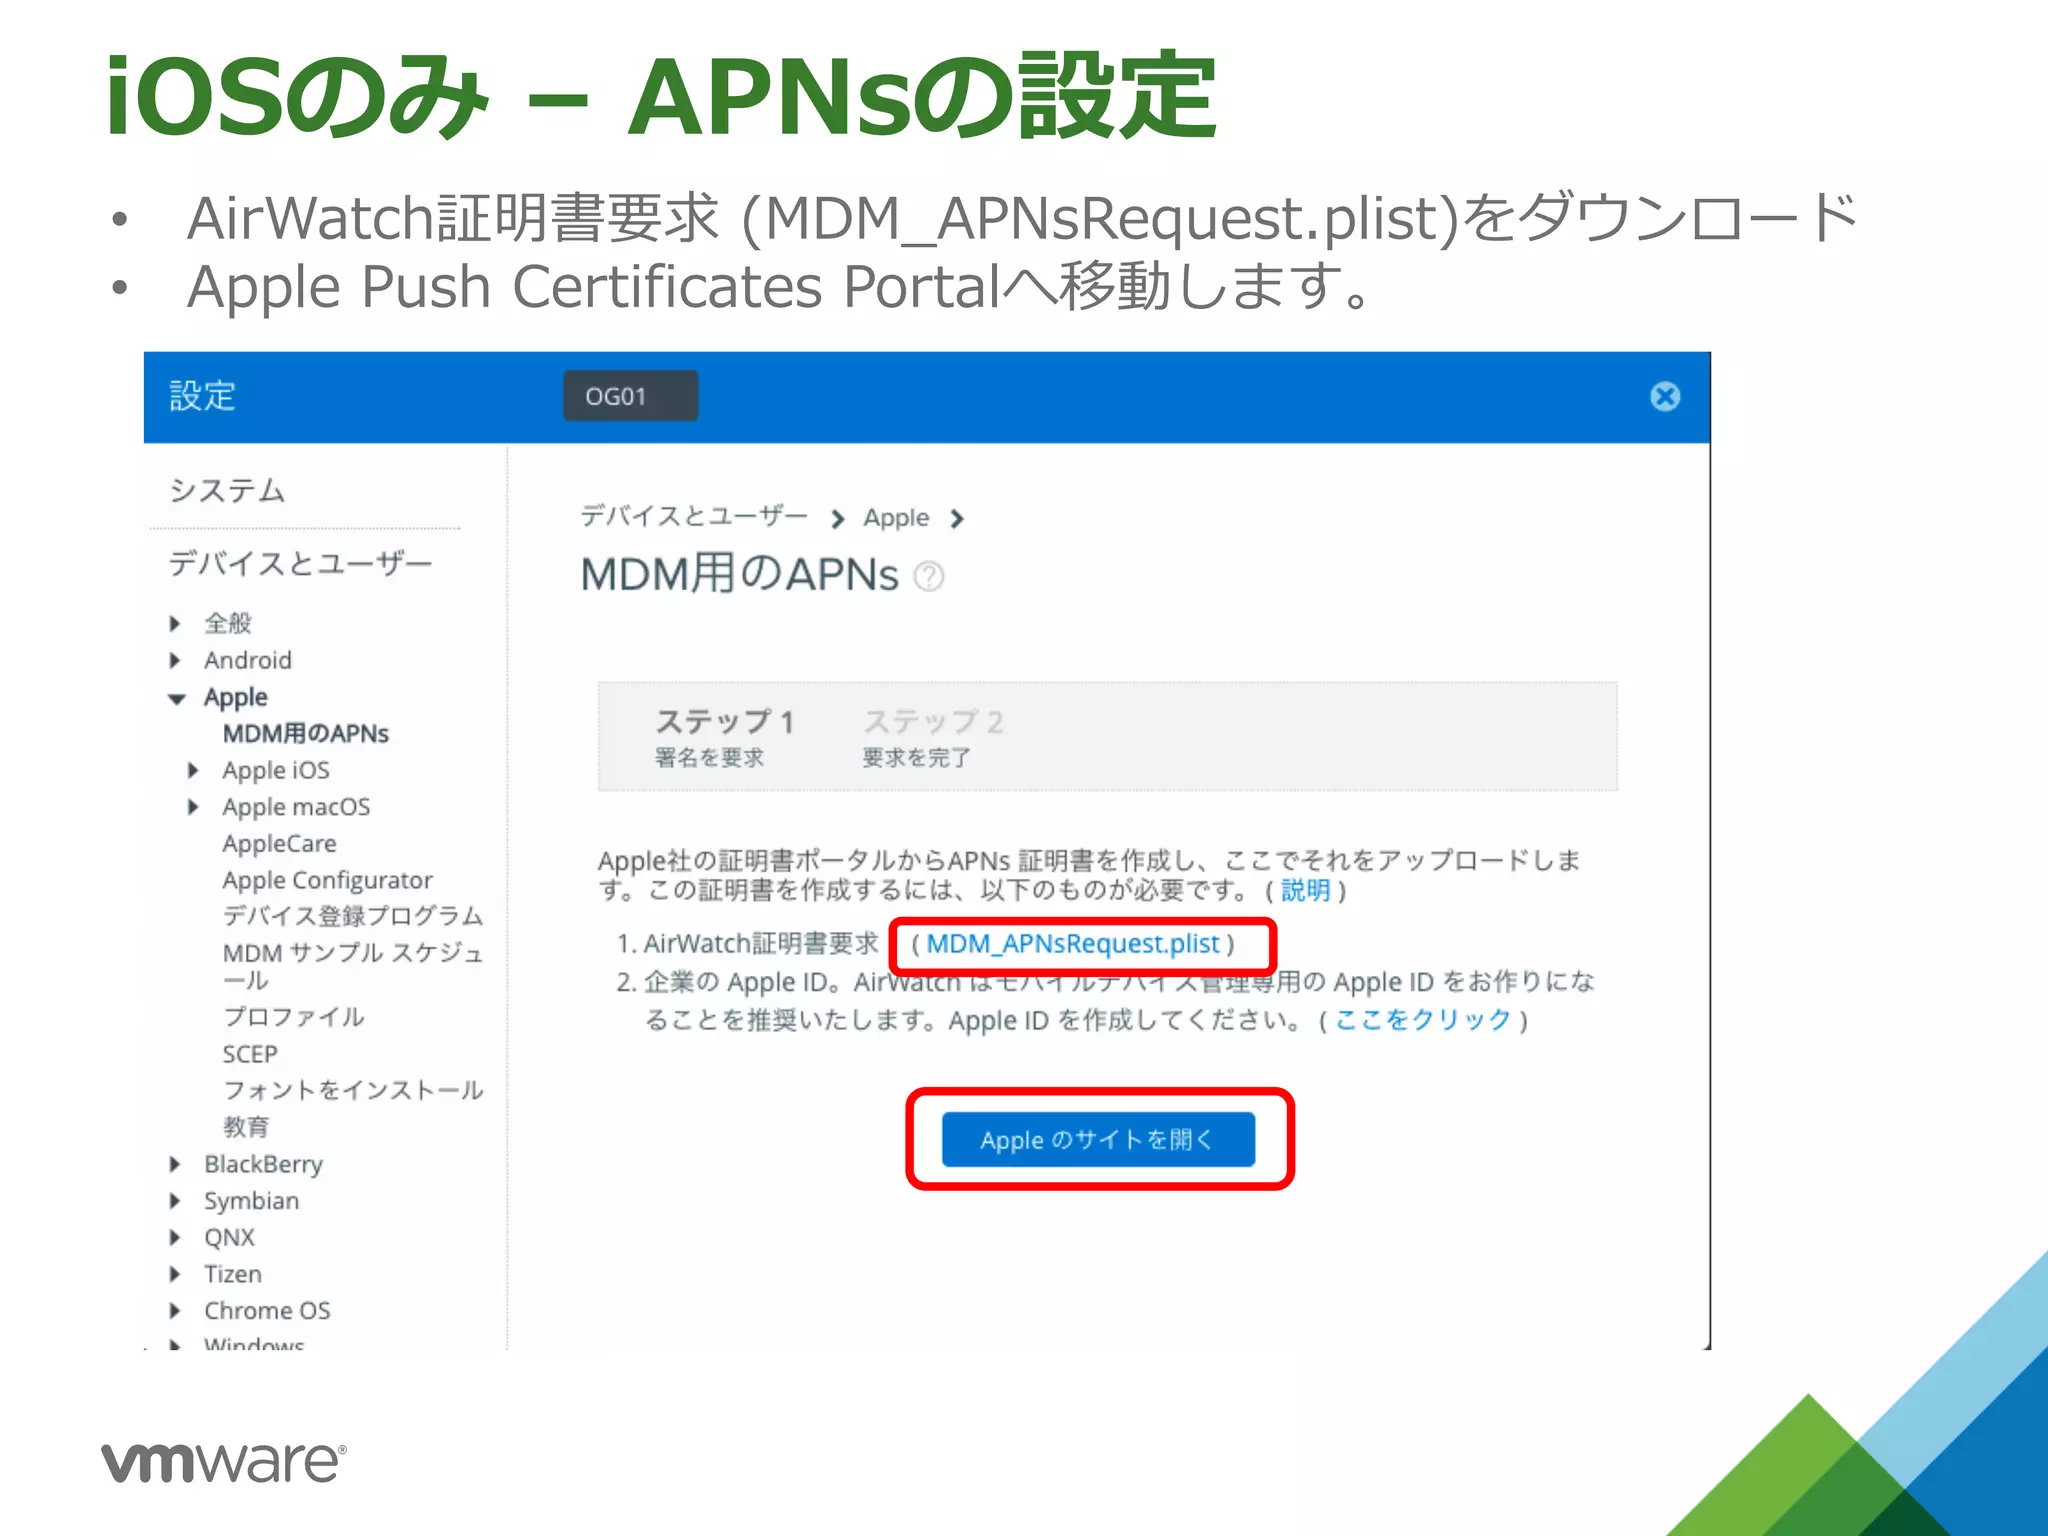Click the Apple のサイトを開く button
Viewport: 2048px width, 1536px height.
coord(1098,1140)
